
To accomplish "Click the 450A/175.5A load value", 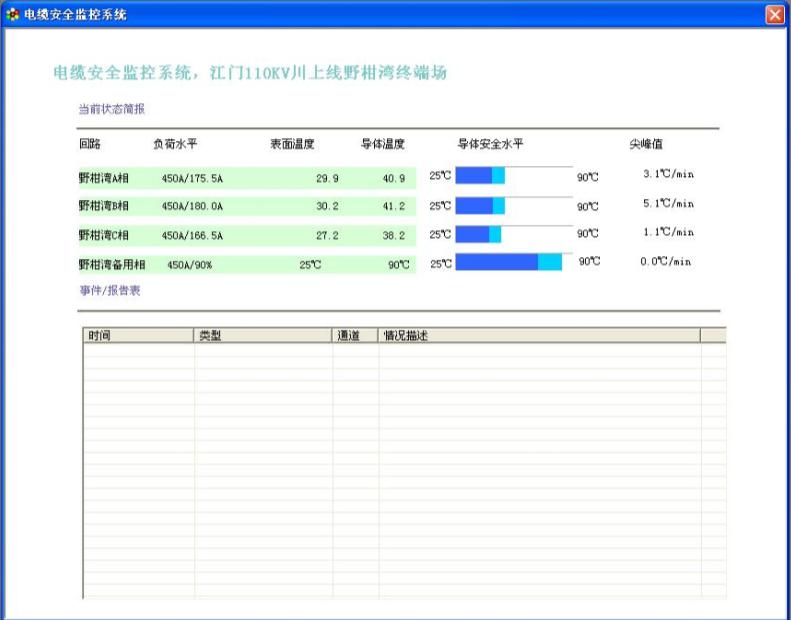I will point(192,178).
